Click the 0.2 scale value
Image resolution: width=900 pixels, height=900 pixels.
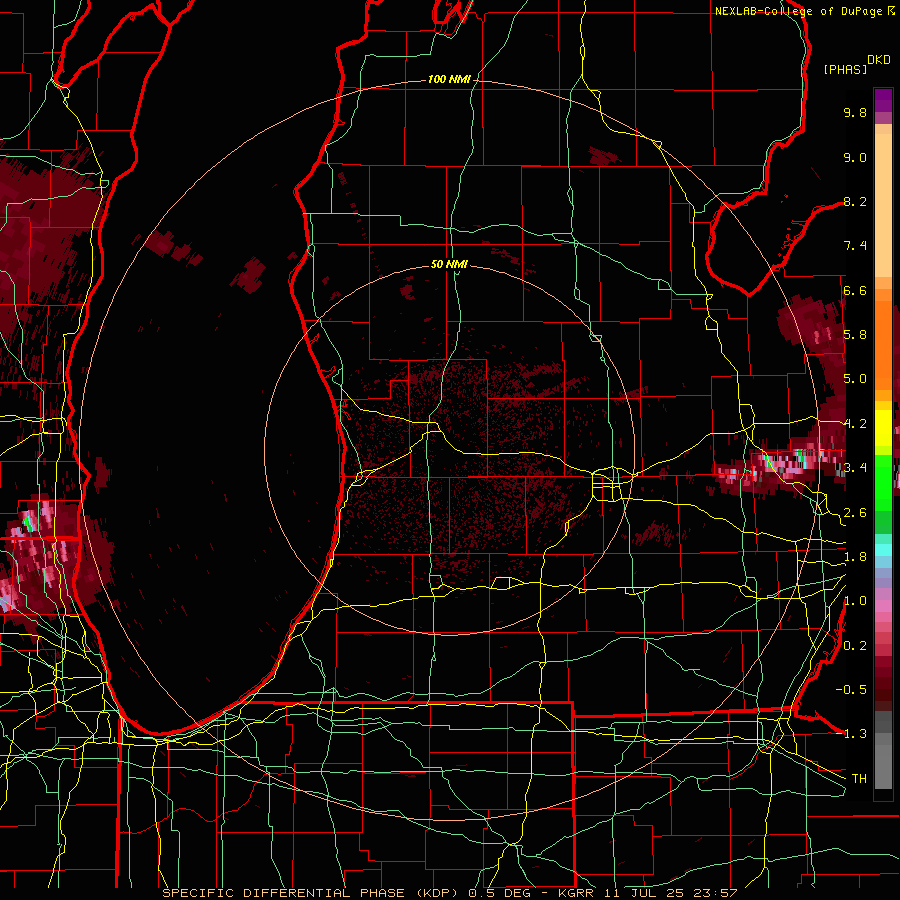[x=855, y=646]
